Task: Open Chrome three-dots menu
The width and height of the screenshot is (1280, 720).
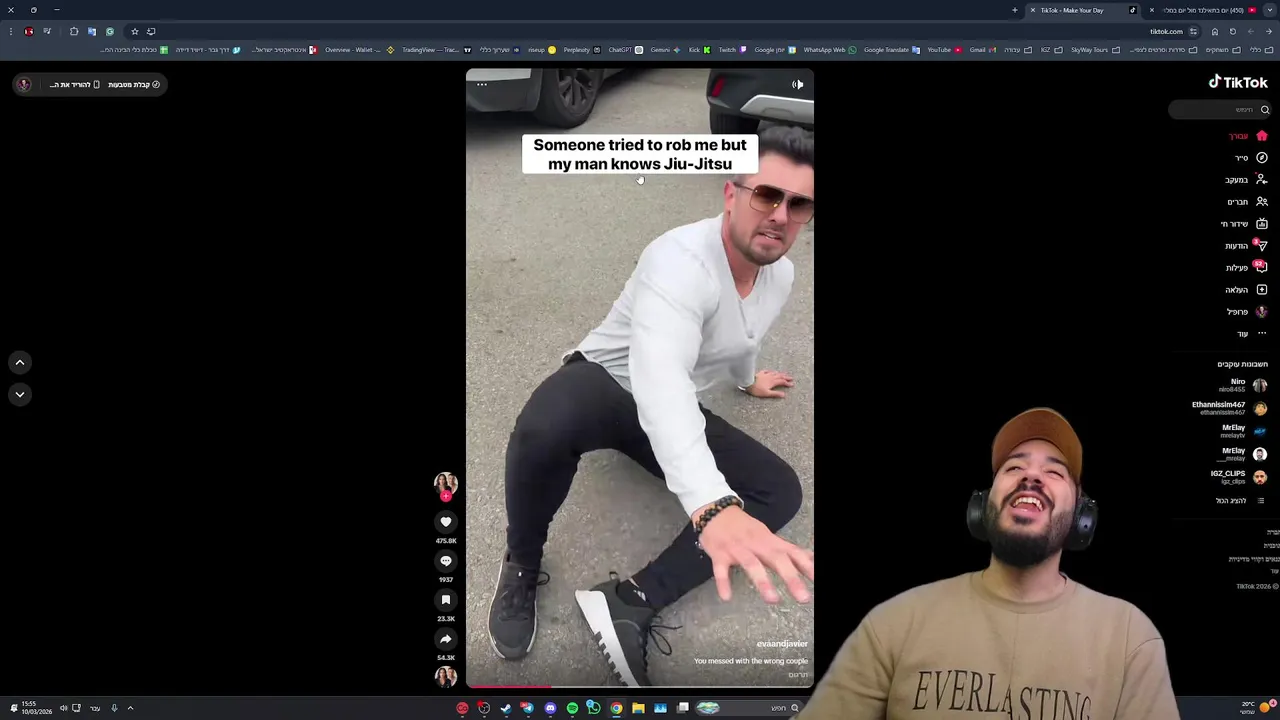Action: pyautogui.click(x=11, y=31)
